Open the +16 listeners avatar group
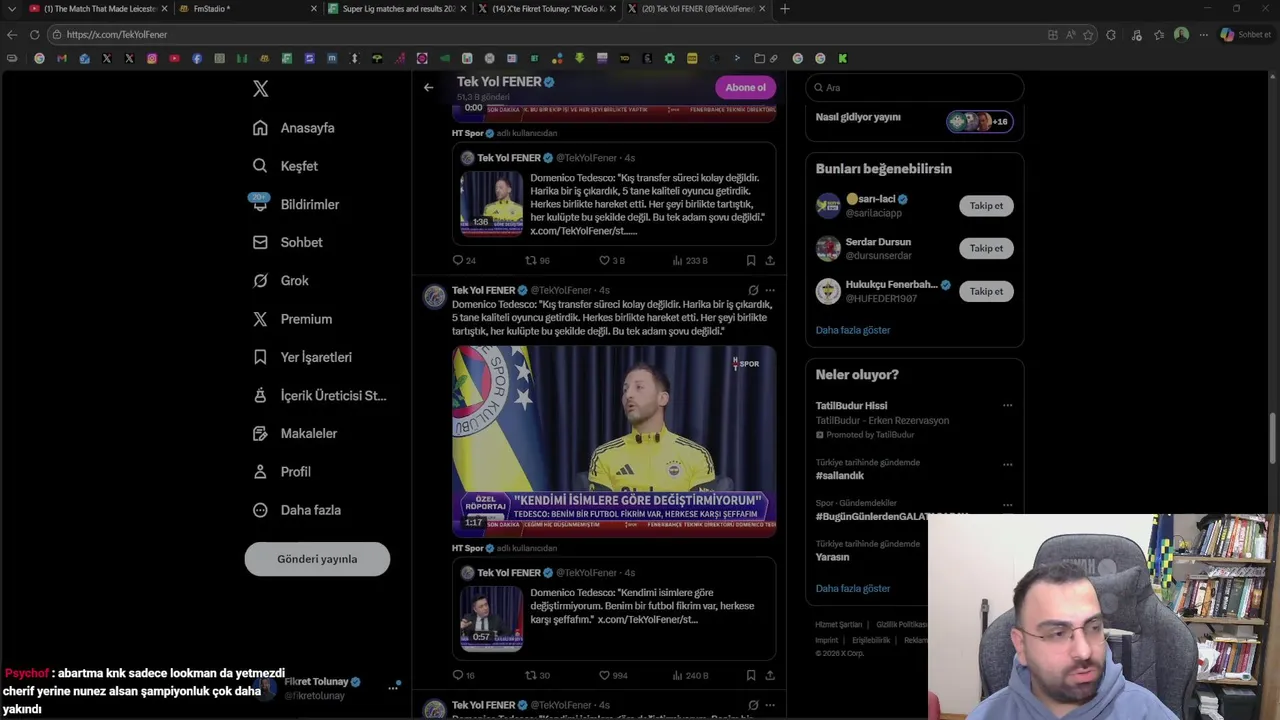 (980, 122)
